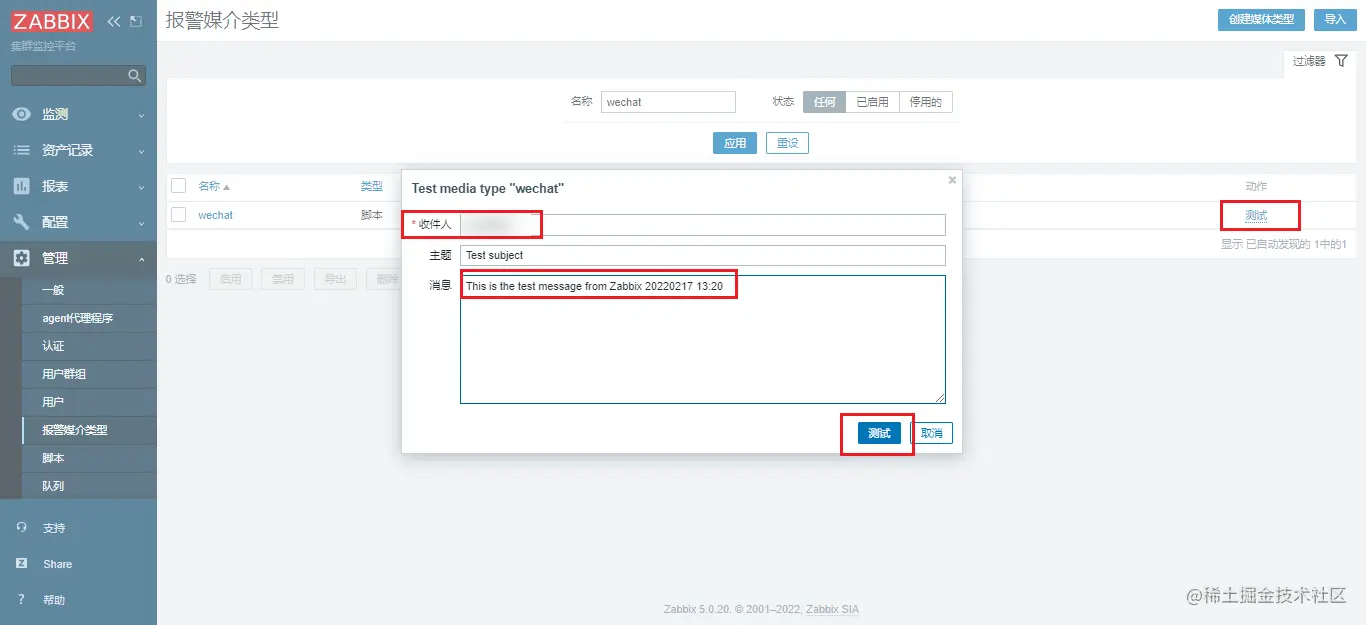Open the 用户群组 user groups item
The image size is (1366, 625).
click(x=89, y=374)
